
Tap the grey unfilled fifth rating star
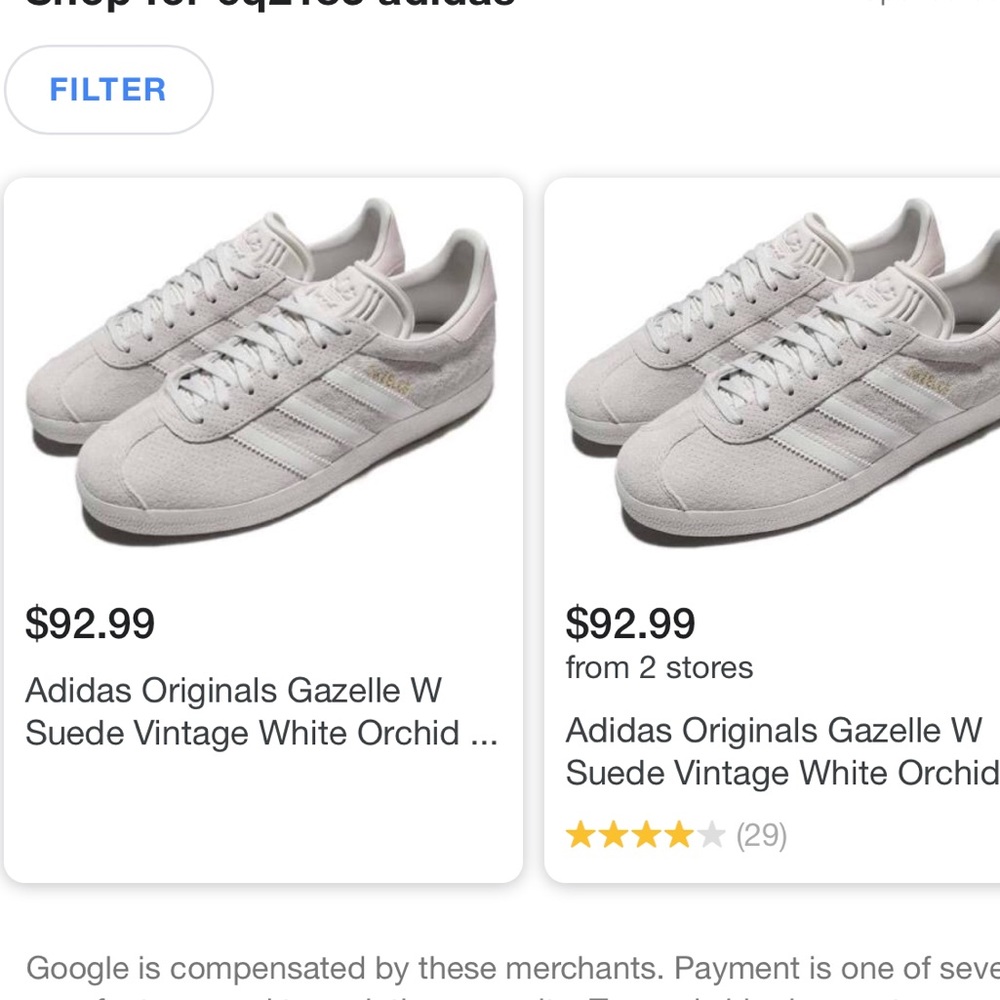[x=711, y=835]
